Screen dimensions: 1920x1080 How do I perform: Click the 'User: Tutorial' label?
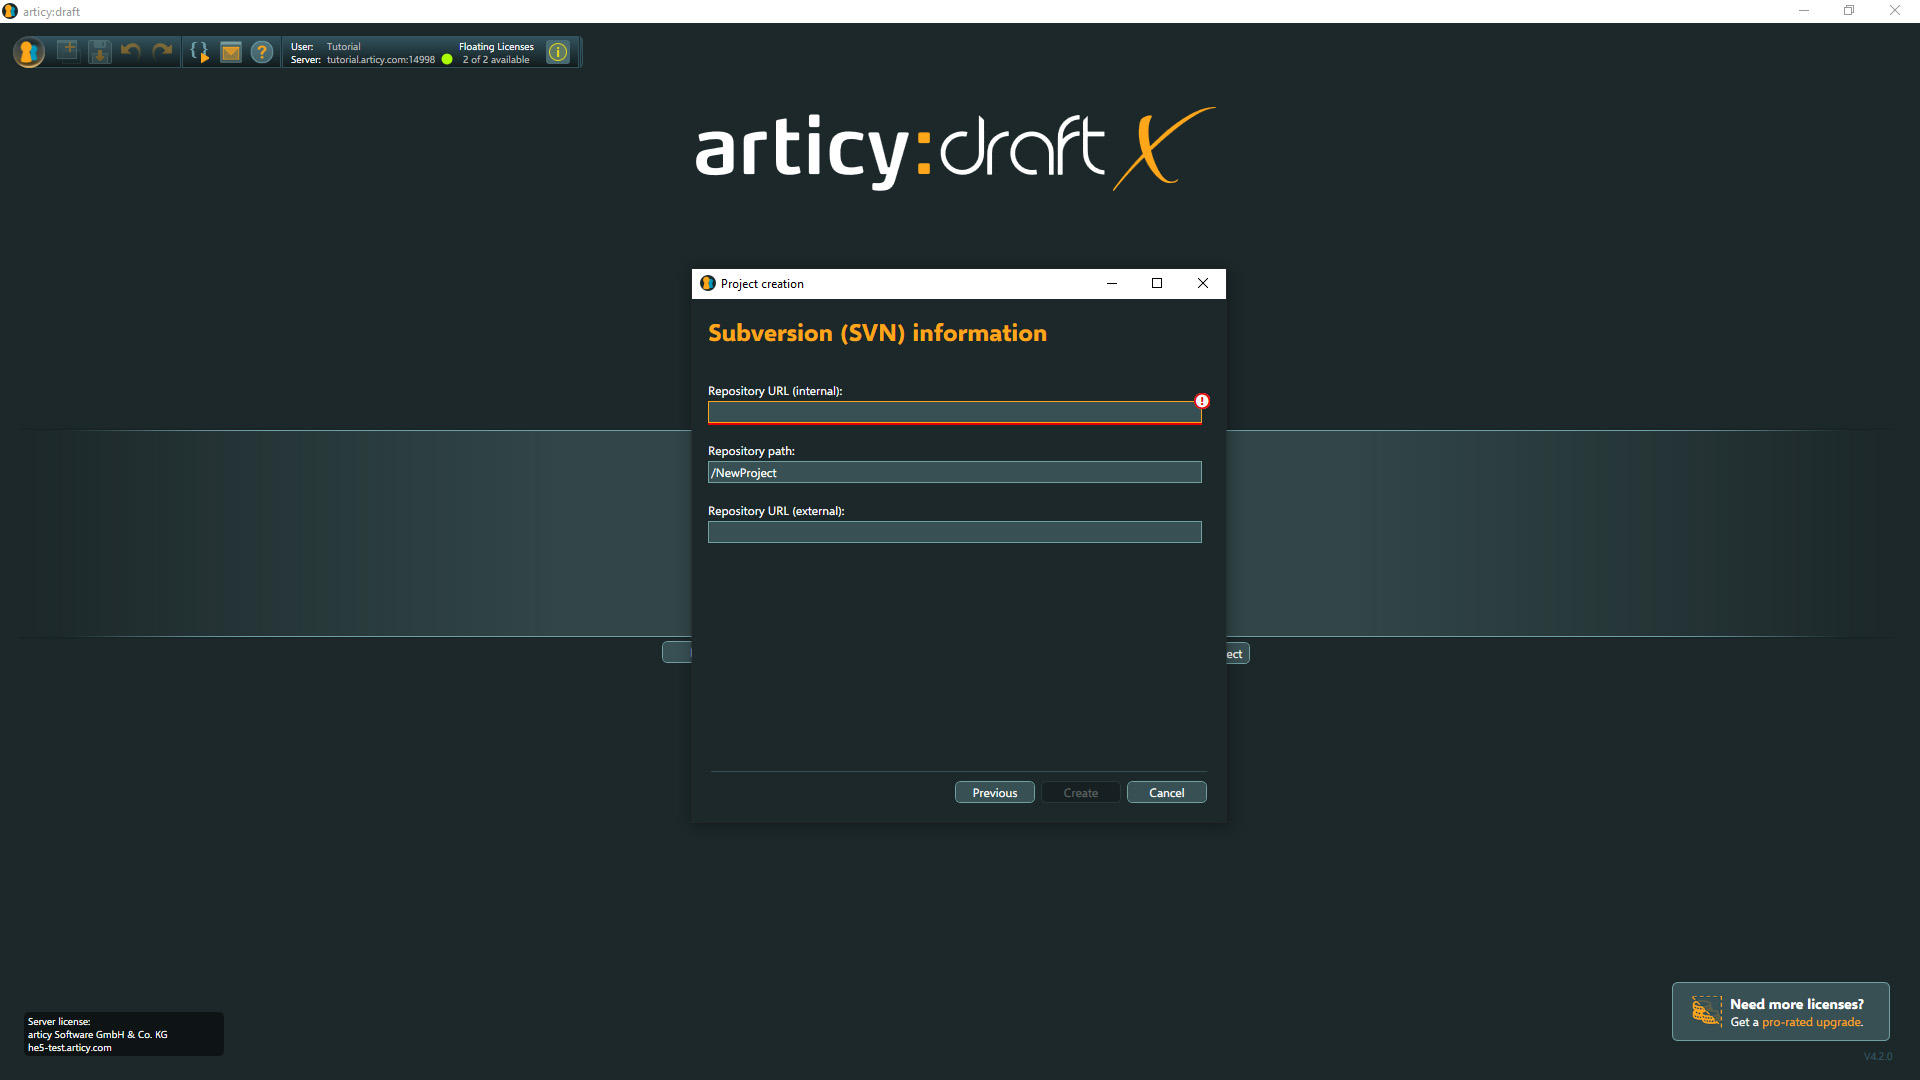326,47
